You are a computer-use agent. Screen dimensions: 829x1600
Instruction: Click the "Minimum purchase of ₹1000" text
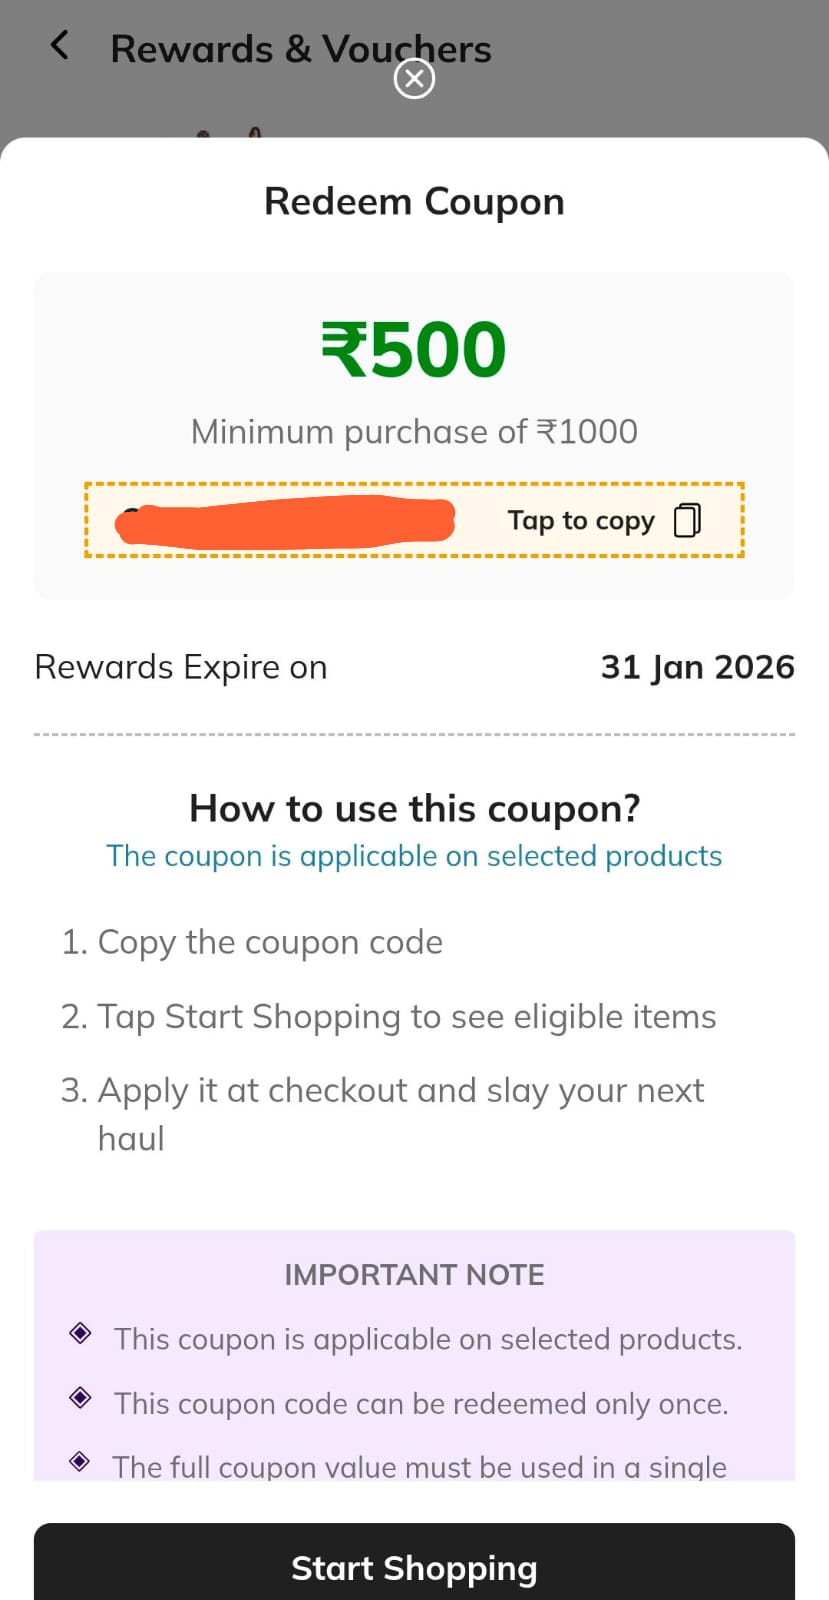click(414, 432)
